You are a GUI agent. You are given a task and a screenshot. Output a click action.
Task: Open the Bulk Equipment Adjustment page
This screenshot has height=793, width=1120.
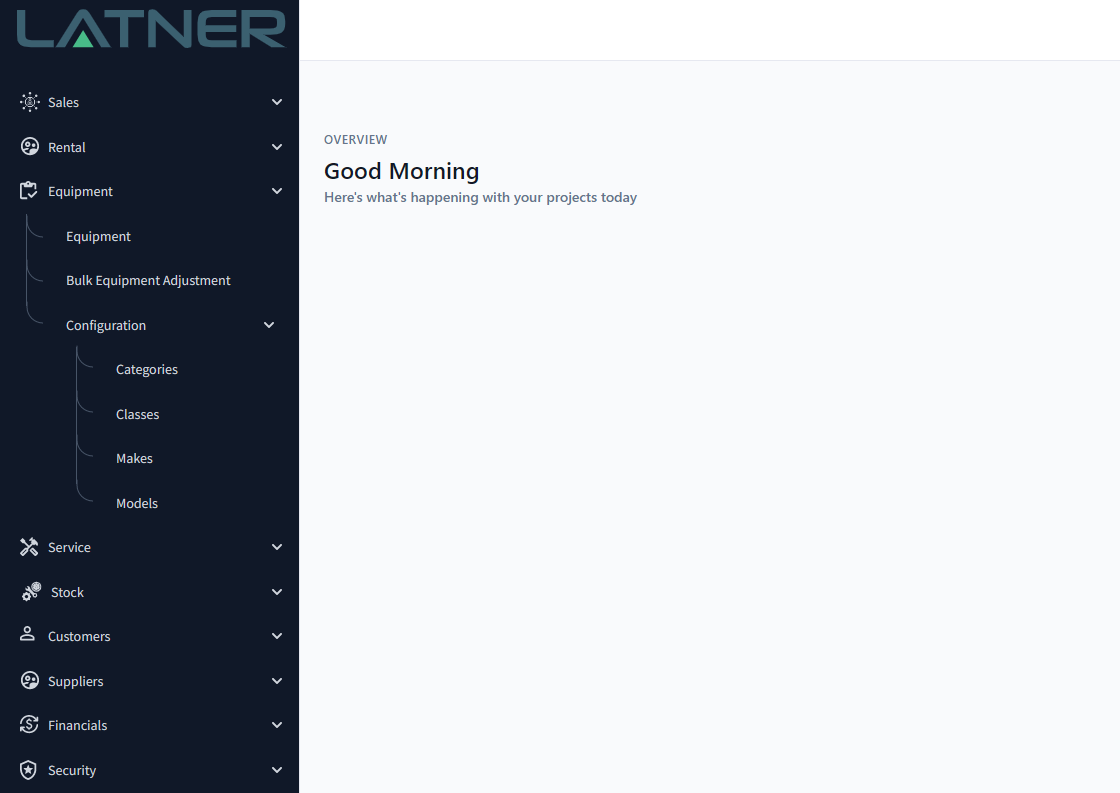tap(148, 281)
